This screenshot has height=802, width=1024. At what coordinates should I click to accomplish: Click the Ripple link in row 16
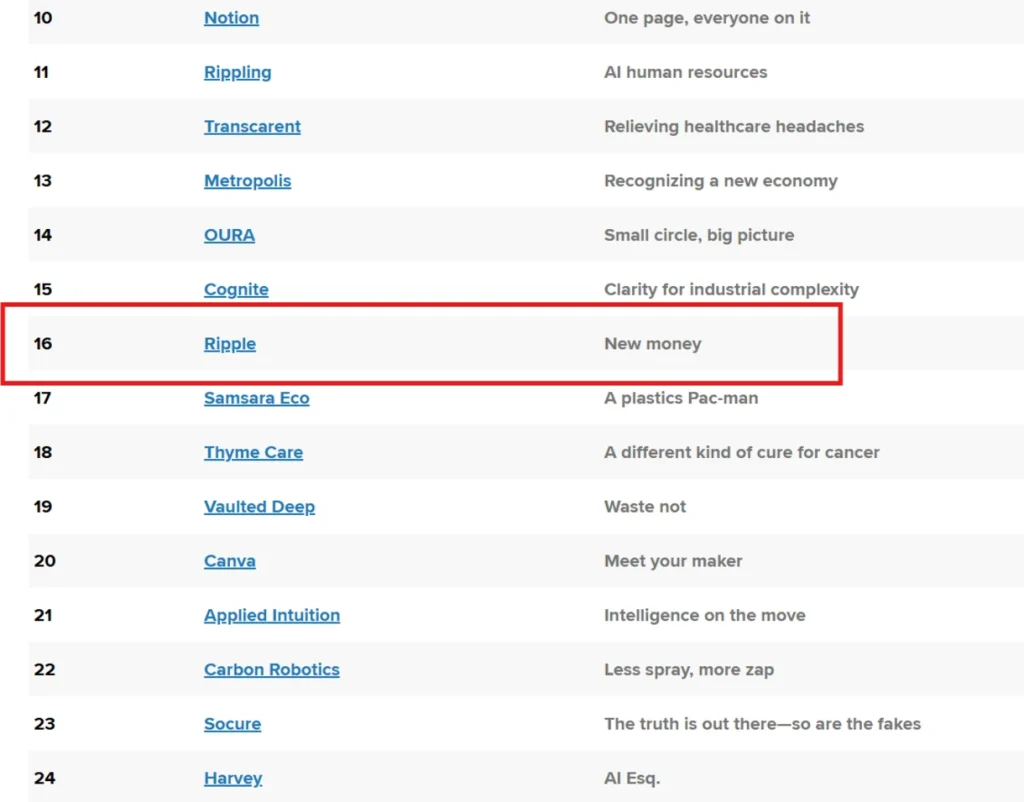tap(230, 344)
